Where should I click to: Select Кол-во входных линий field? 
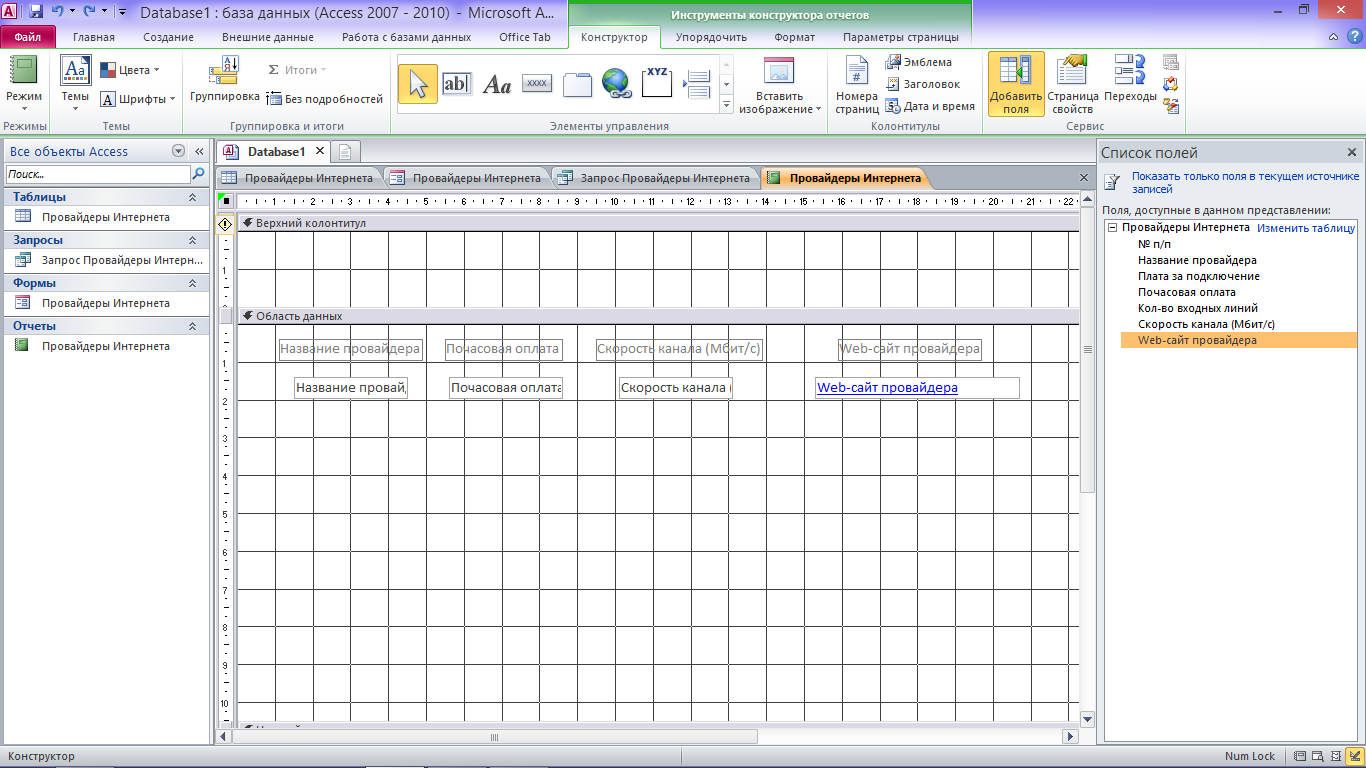(x=1197, y=308)
